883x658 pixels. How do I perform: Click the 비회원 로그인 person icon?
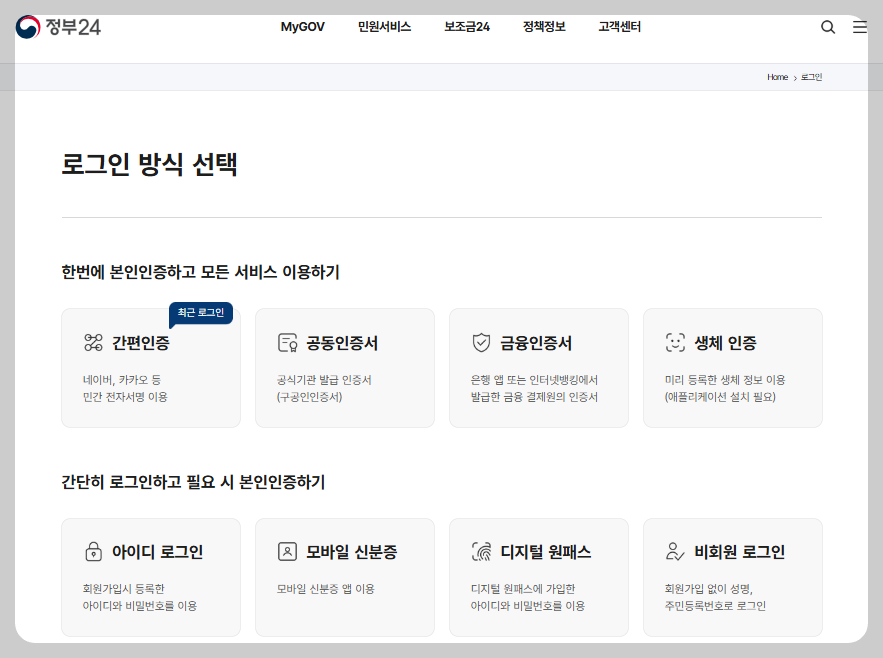click(675, 552)
